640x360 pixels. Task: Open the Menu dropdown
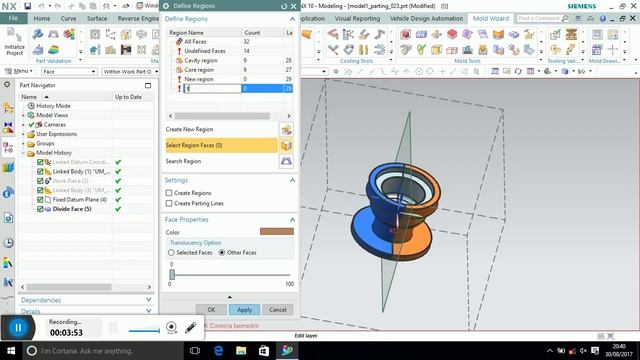click(x=18, y=71)
